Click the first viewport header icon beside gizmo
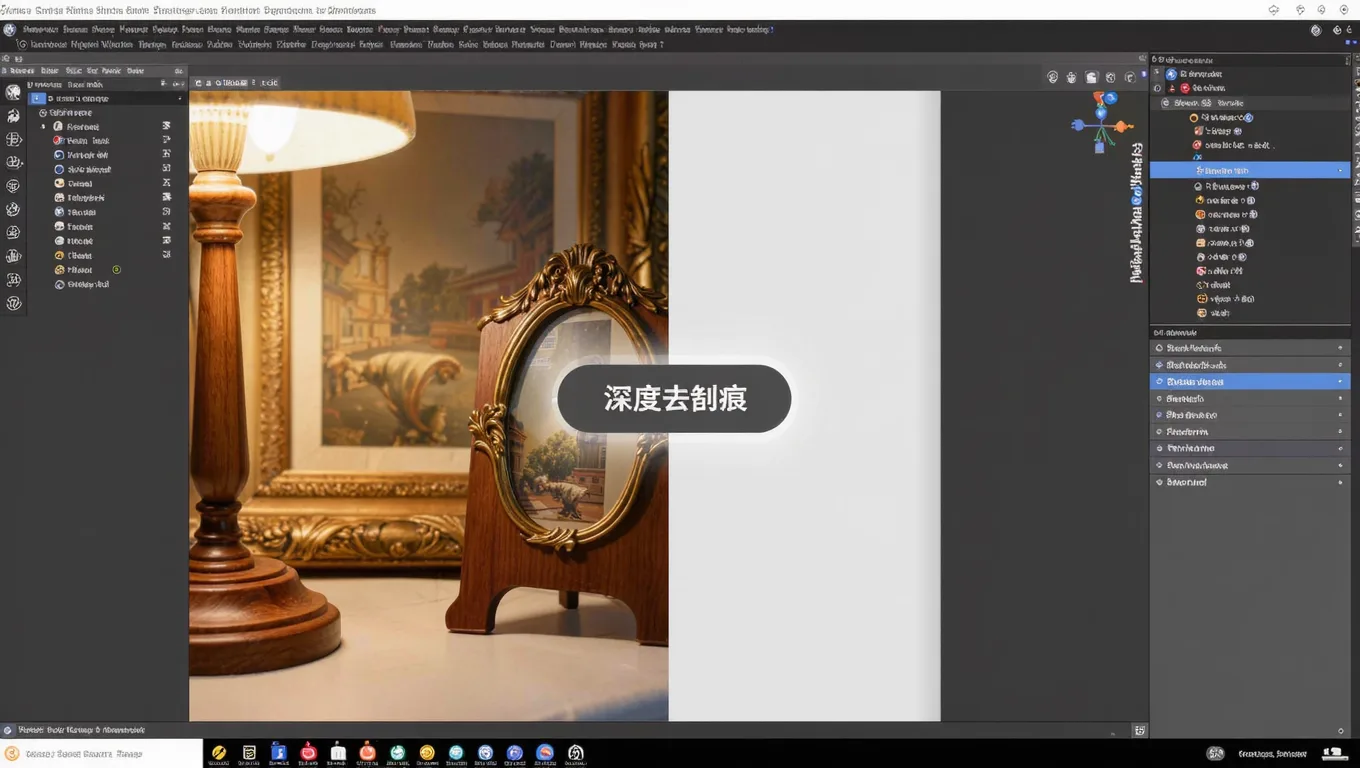 1052,77
